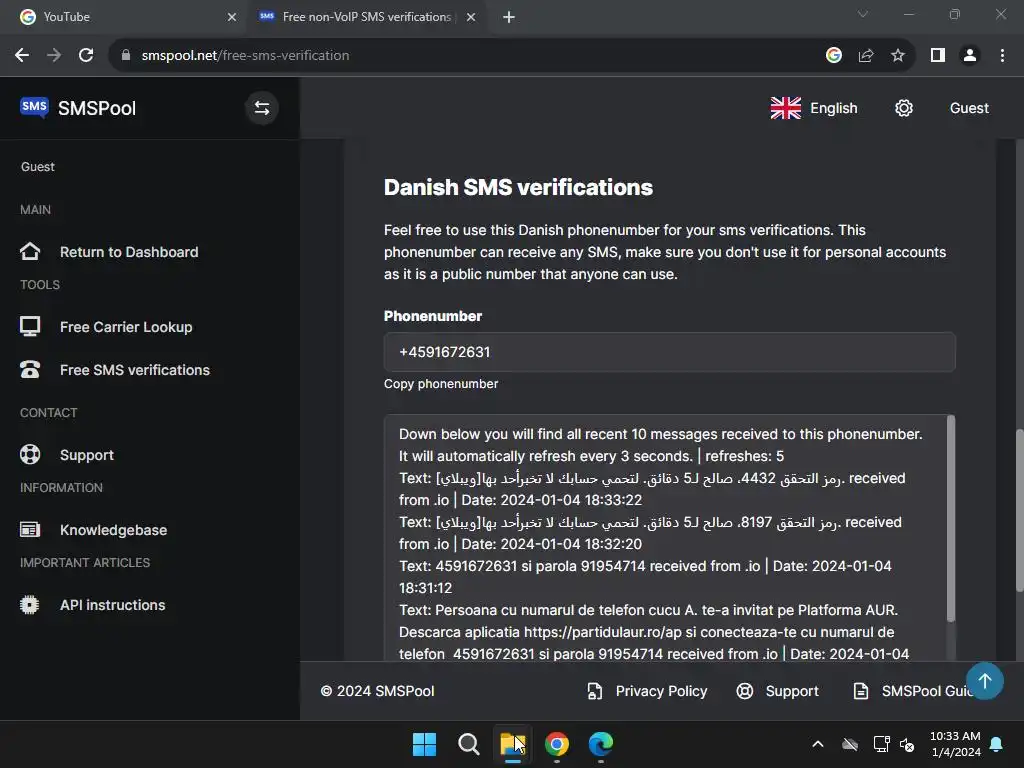The width and height of the screenshot is (1024, 768).
Task: Click the Google icon in the address bar
Action: pos(834,56)
